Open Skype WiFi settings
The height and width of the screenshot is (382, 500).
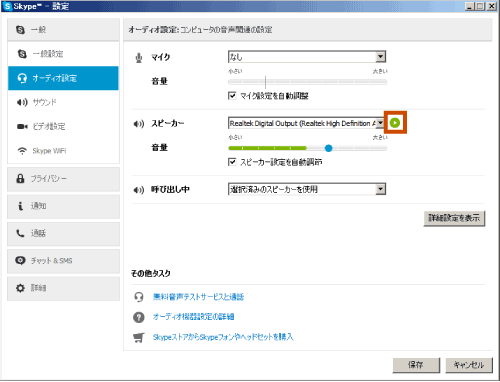pos(63,151)
